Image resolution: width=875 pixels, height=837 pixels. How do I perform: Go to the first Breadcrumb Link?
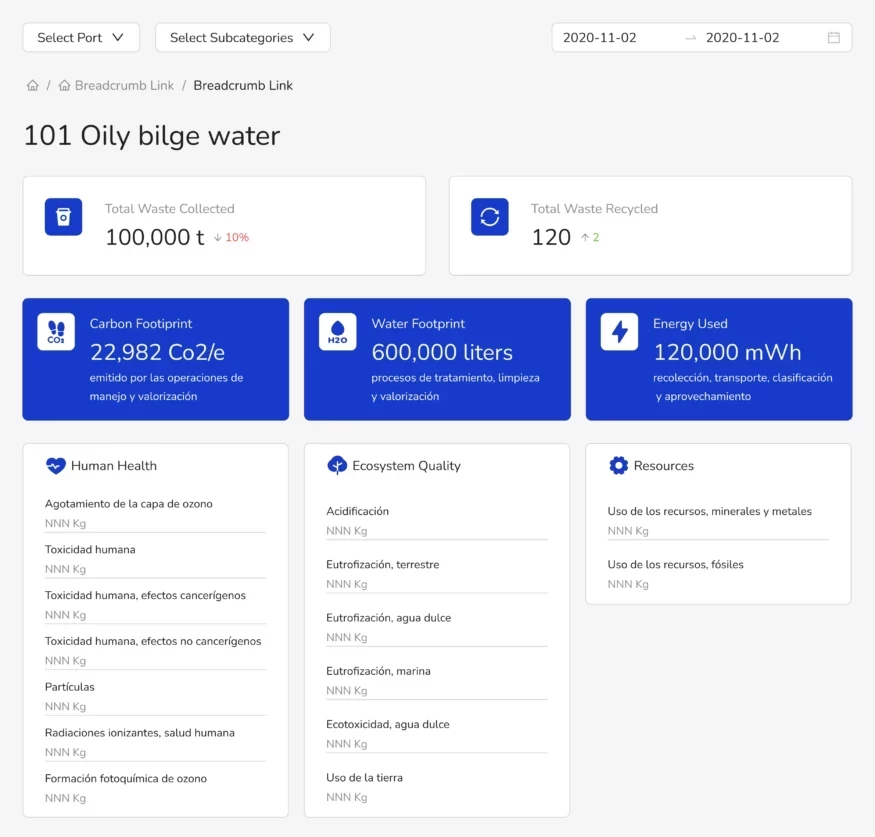point(124,86)
